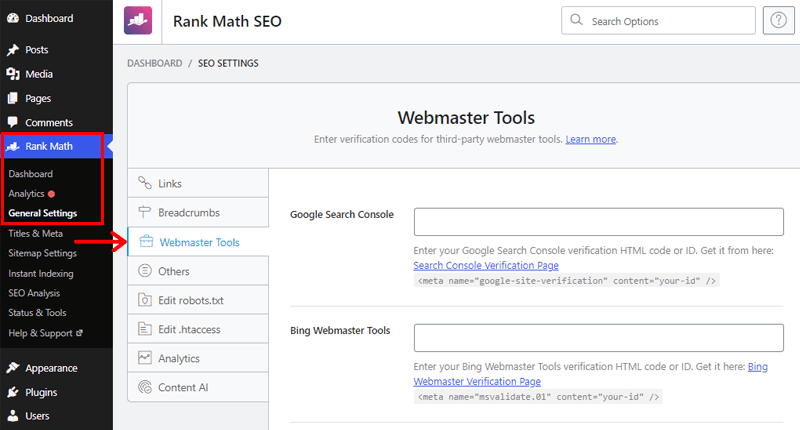This screenshot has height=430, width=800.
Task: Switch to the Others tab
Action: 198,271
